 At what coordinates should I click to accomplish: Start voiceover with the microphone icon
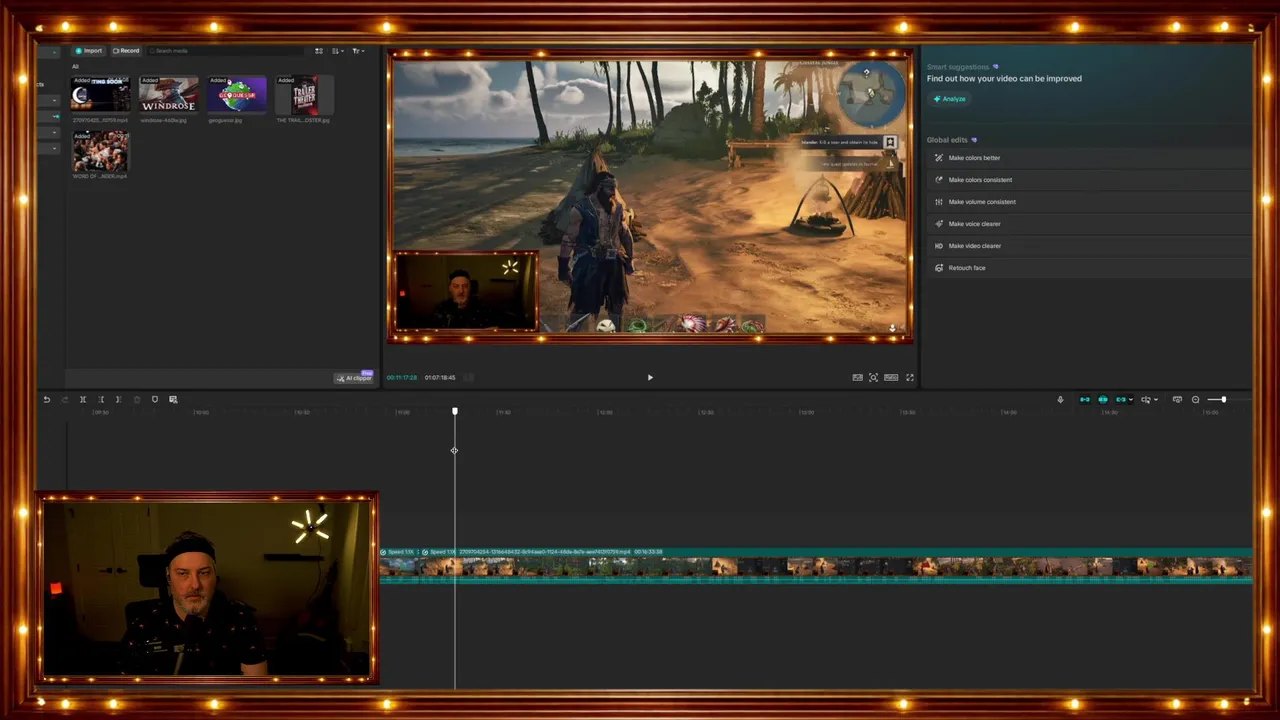[1060, 400]
